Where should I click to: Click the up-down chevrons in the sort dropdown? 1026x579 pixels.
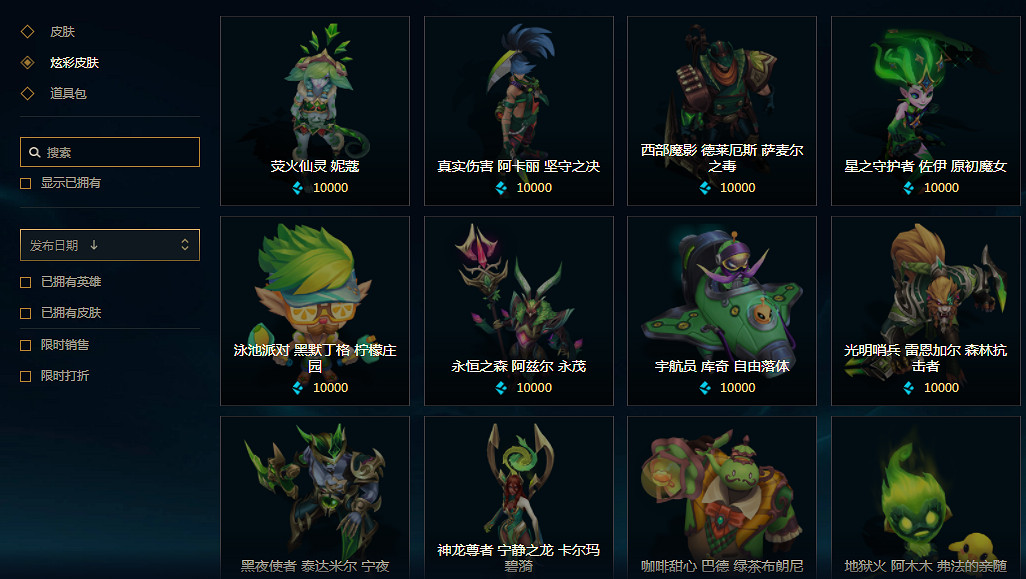[x=185, y=245]
